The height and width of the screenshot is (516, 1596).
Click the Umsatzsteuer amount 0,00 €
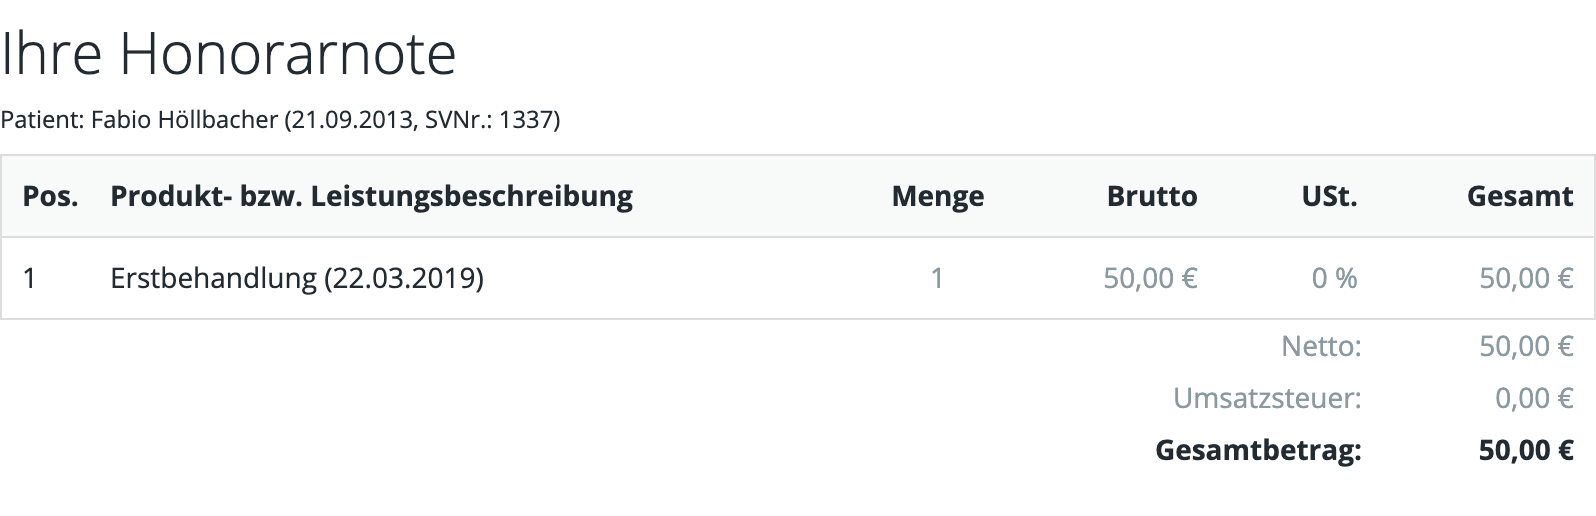pos(1534,399)
